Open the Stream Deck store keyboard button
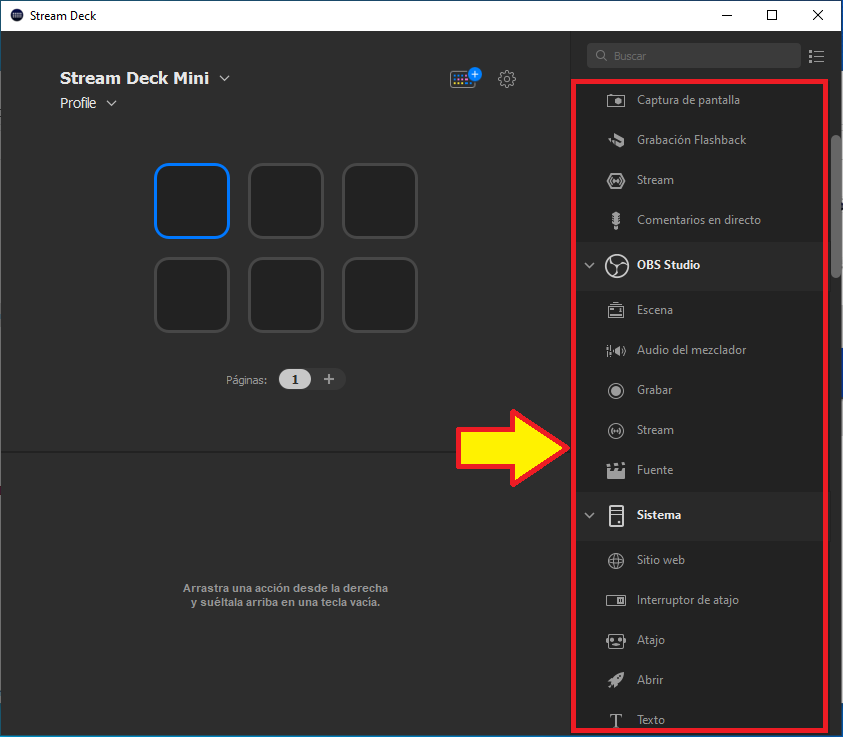Image resolution: width=843 pixels, height=737 pixels. pyautogui.click(x=465, y=79)
